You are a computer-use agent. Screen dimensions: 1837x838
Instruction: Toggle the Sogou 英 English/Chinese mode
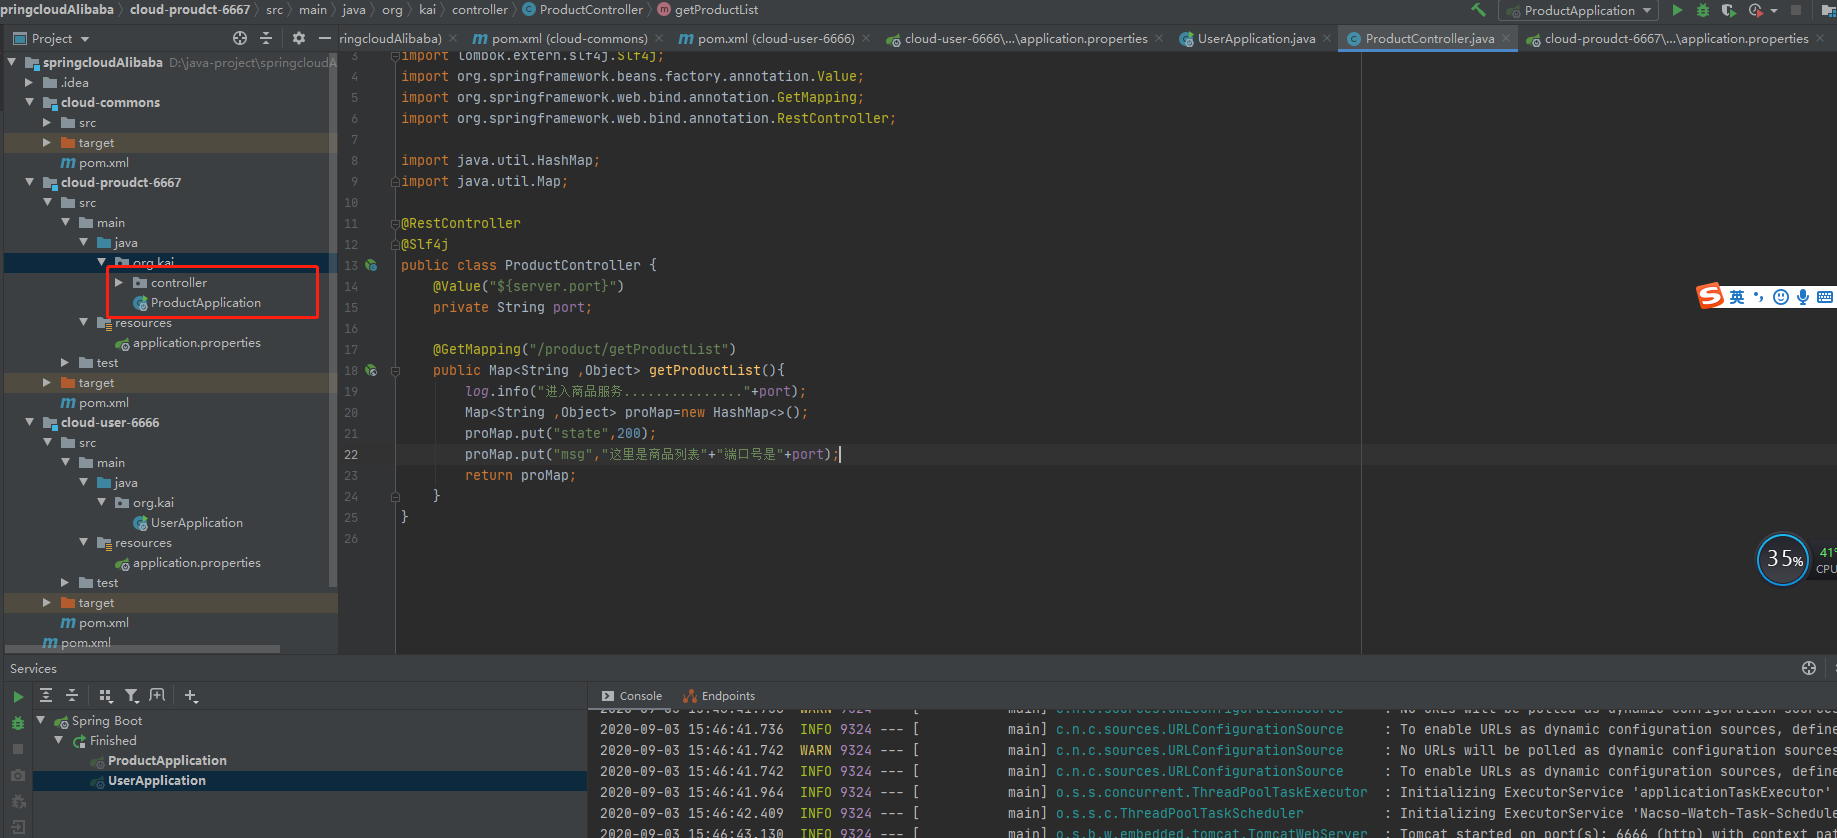click(x=1737, y=297)
